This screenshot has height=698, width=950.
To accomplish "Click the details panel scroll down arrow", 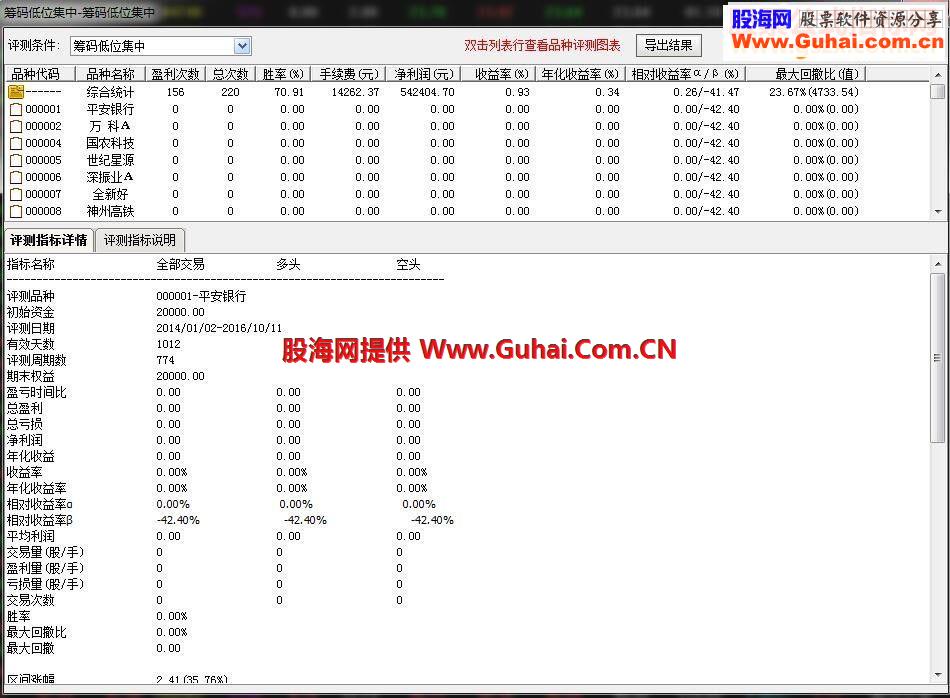I will (938, 675).
